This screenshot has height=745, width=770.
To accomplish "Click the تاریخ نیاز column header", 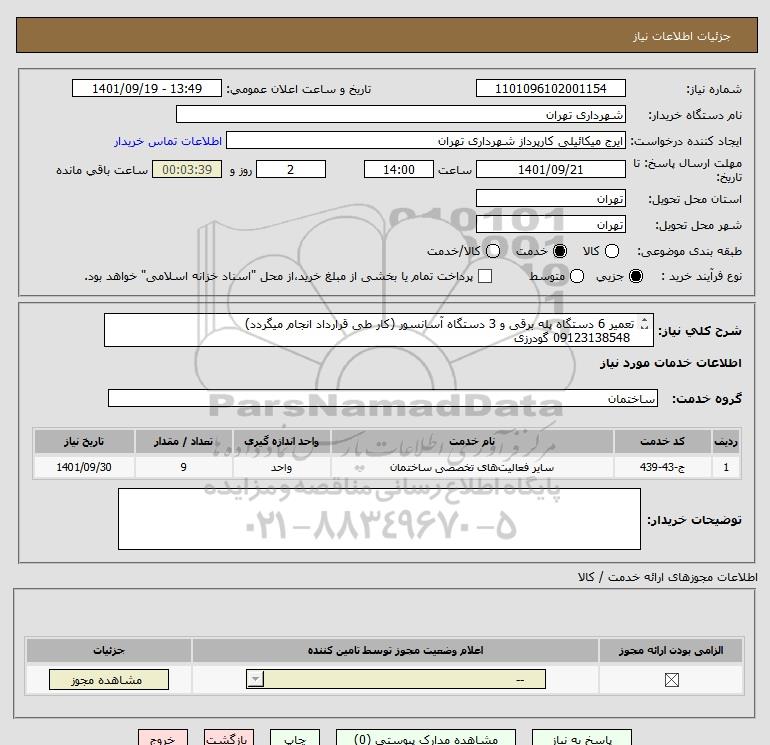I will point(84,441).
